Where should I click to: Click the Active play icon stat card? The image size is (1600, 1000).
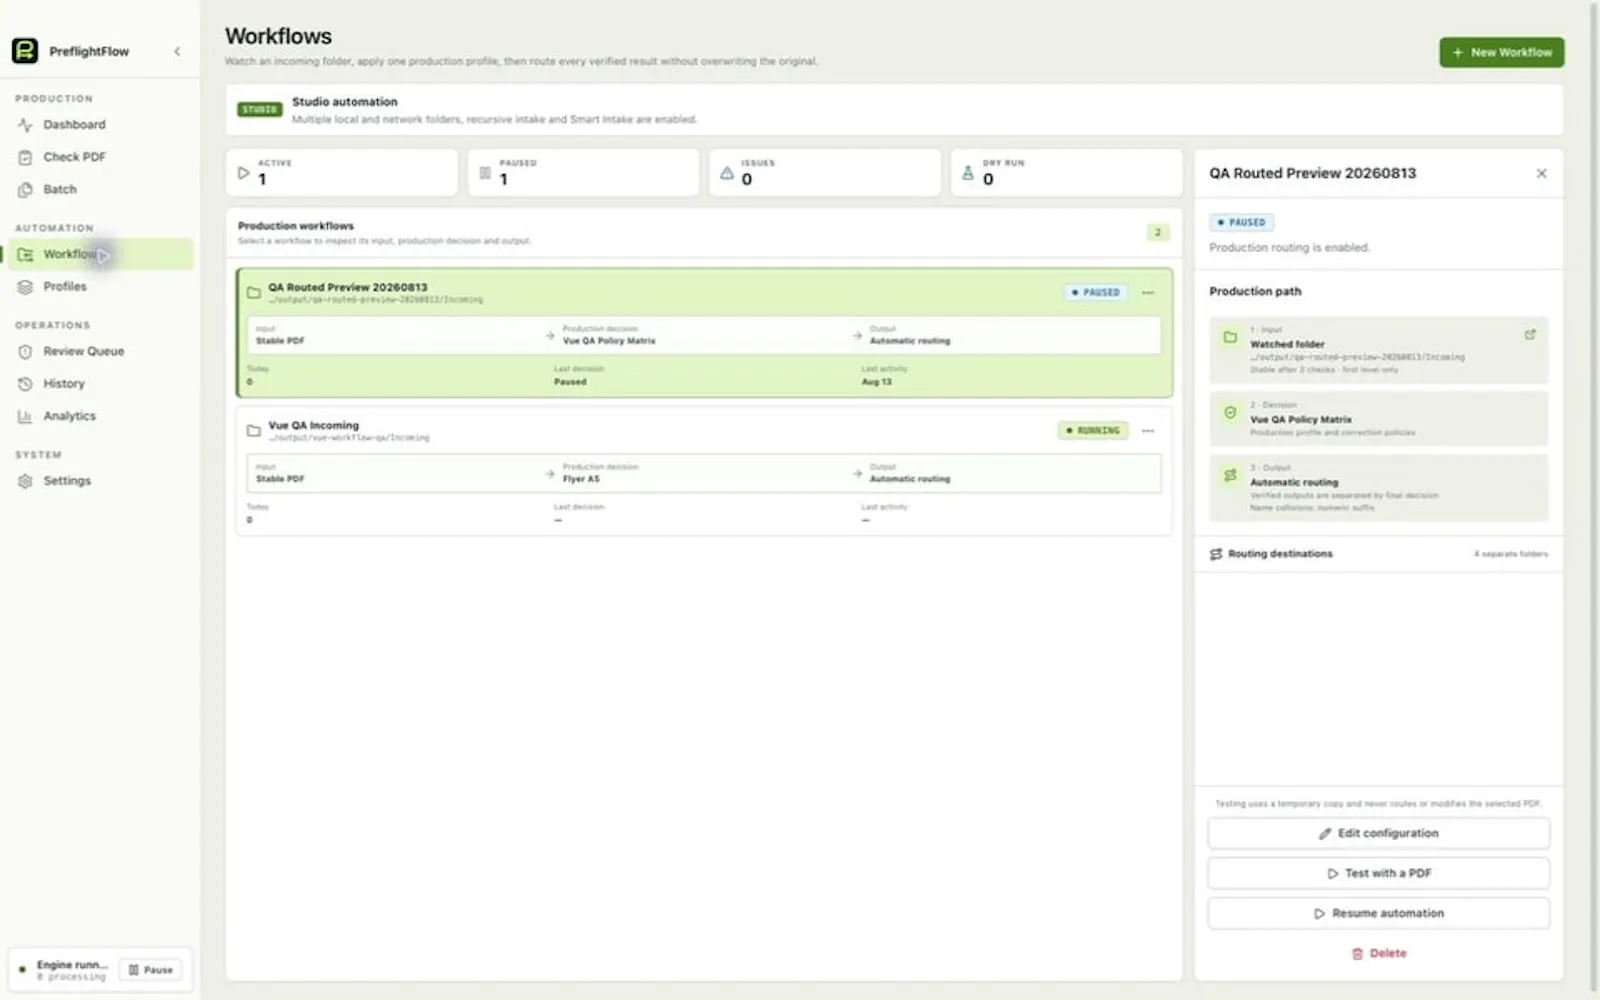pos(243,173)
